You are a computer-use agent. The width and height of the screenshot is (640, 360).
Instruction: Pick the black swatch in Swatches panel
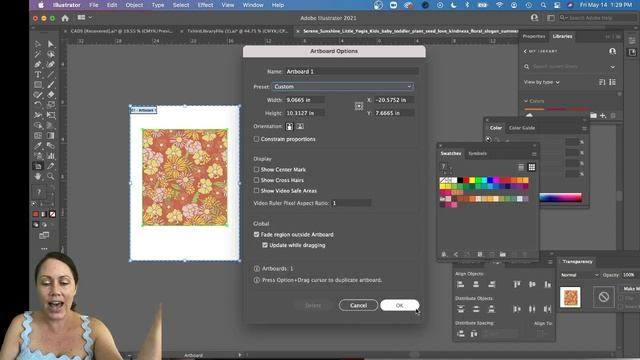click(460, 180)
